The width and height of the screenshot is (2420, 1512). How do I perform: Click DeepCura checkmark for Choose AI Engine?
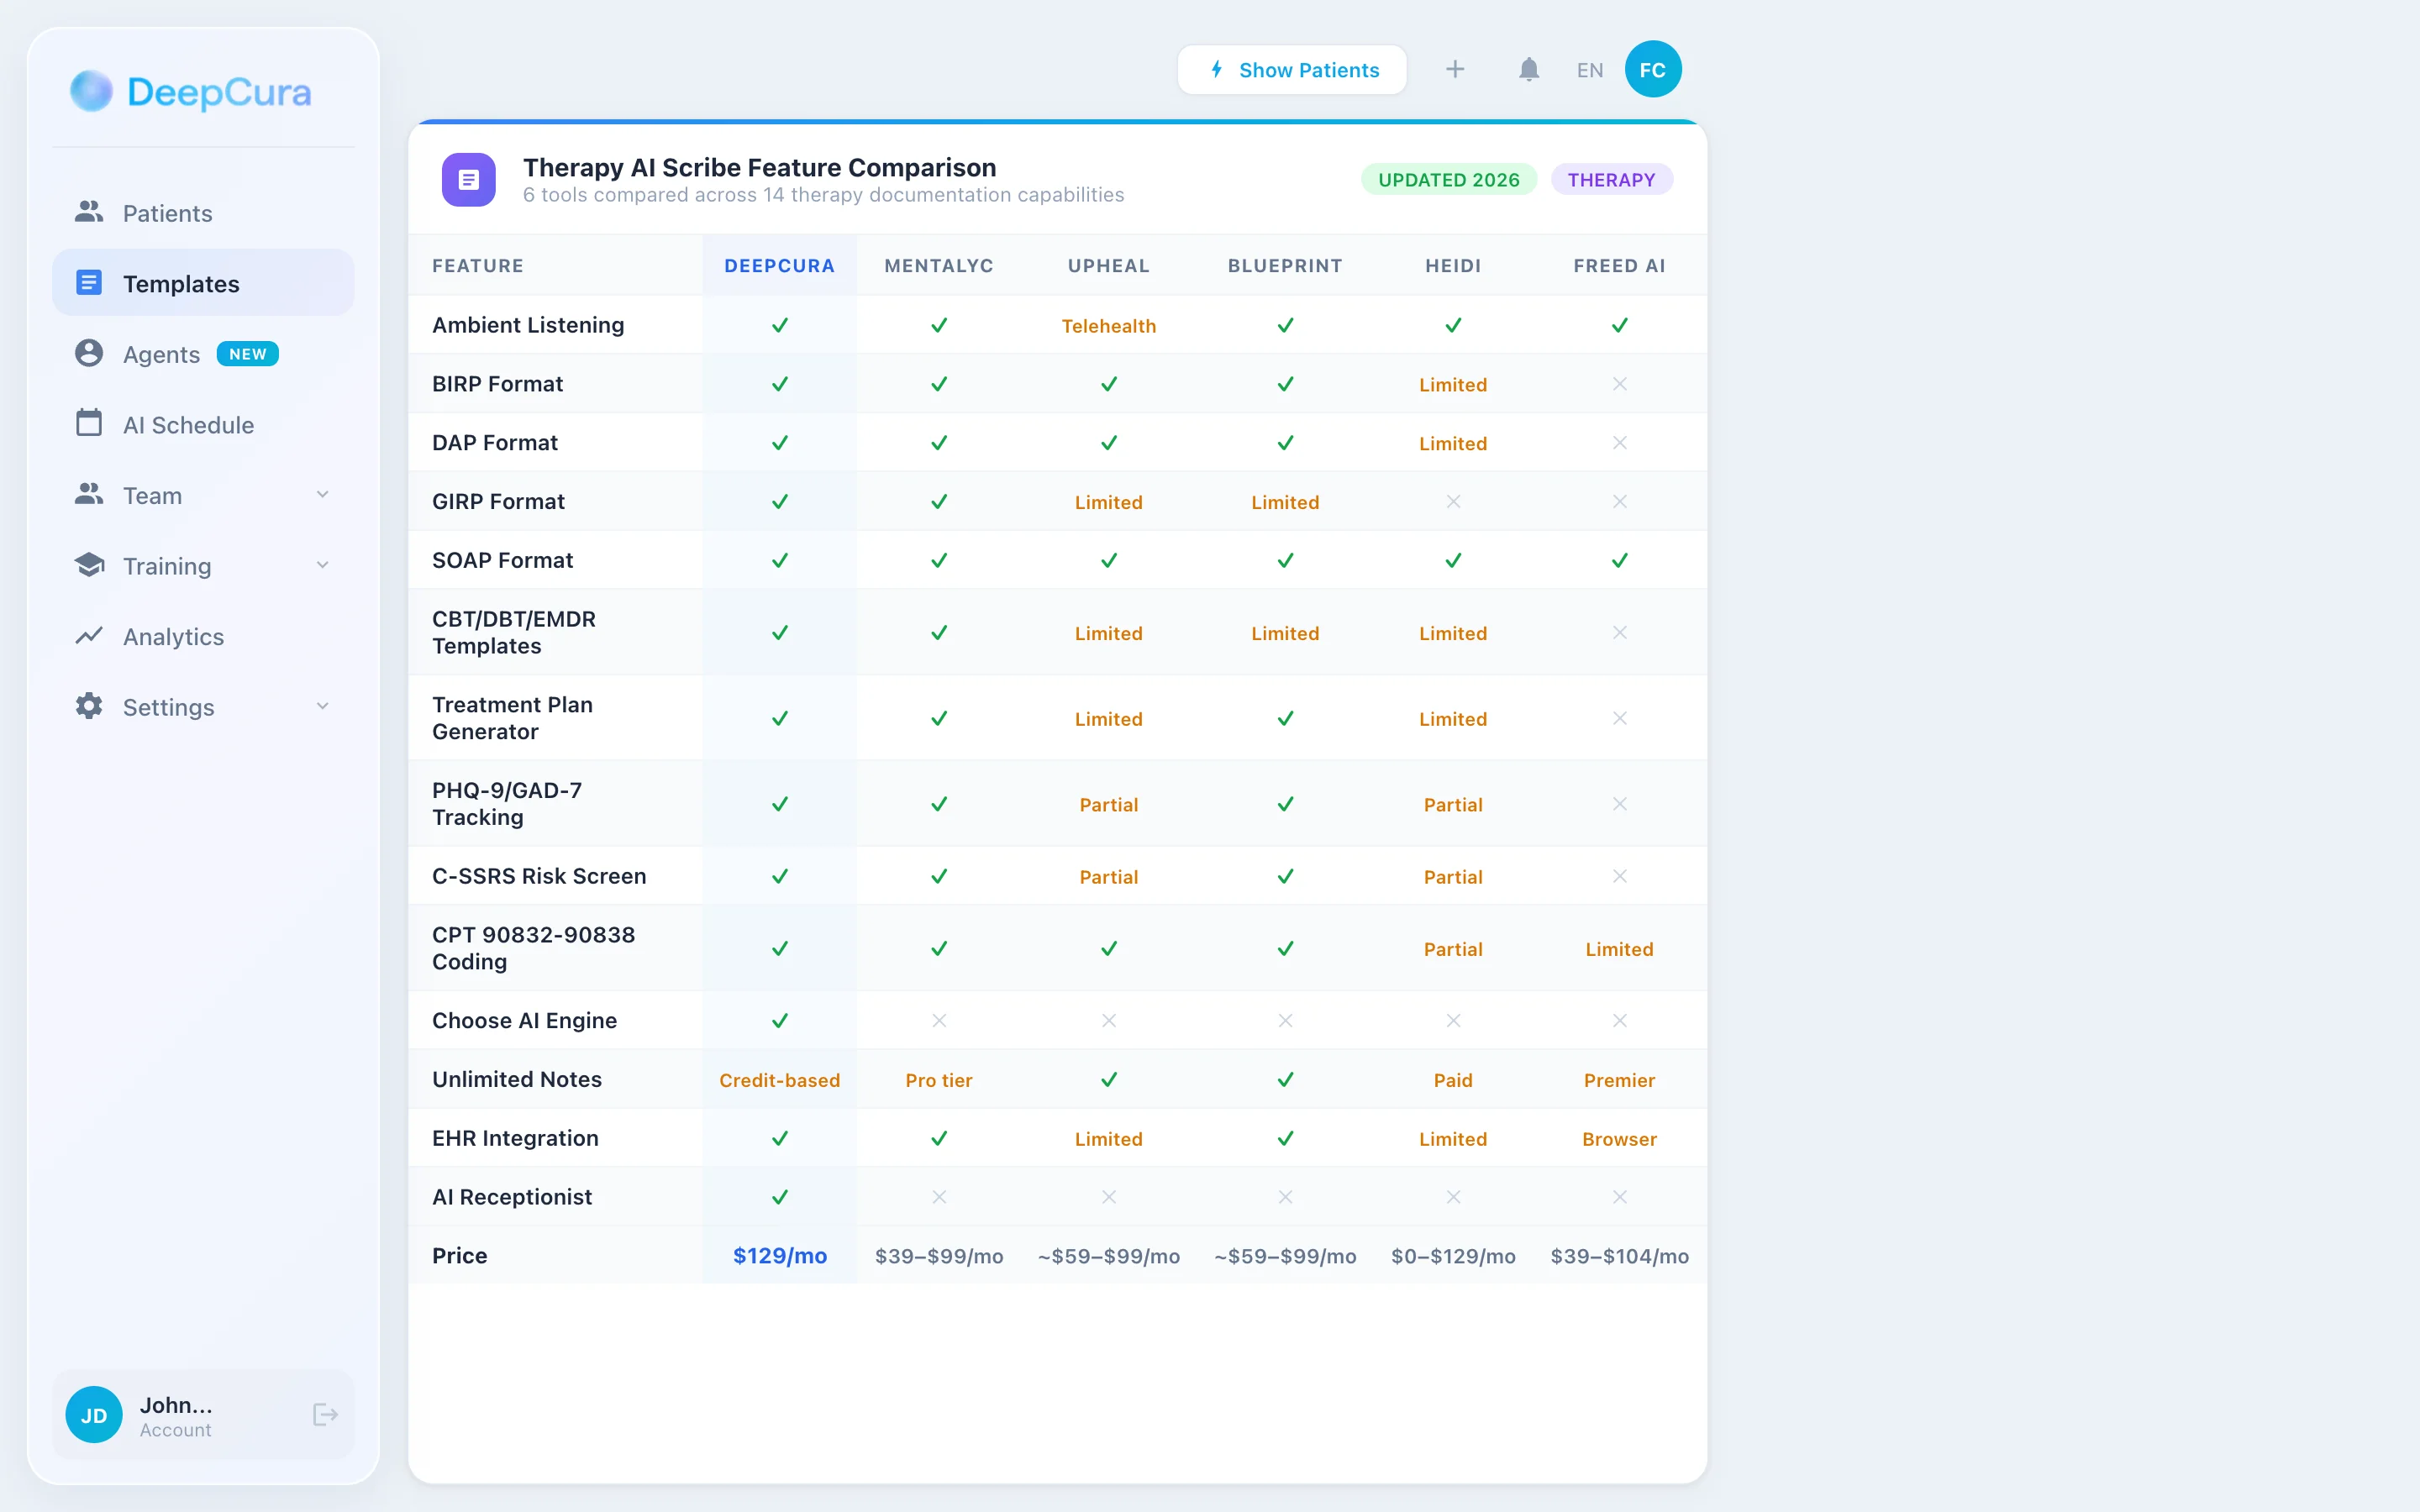tap(779, 1020)
